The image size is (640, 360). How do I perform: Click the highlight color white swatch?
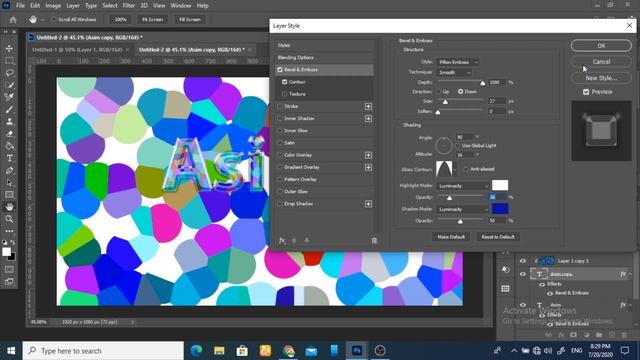[500, 185]
